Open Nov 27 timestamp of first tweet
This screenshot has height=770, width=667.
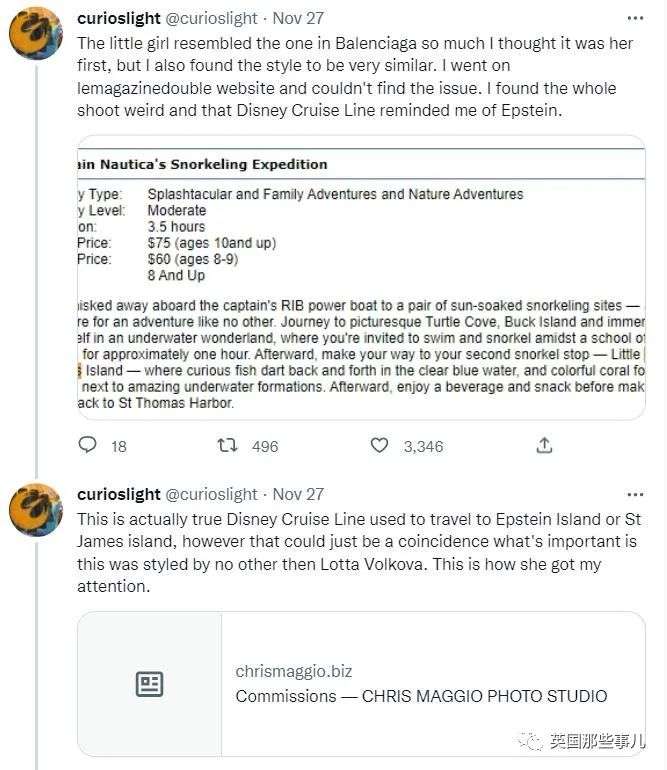click(298, 19)
